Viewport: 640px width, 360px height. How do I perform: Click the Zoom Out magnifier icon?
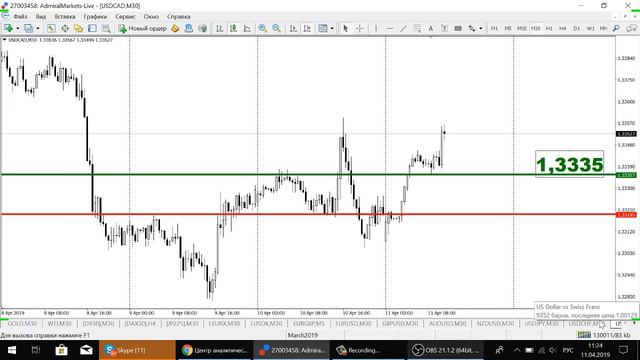click(276, 28)
